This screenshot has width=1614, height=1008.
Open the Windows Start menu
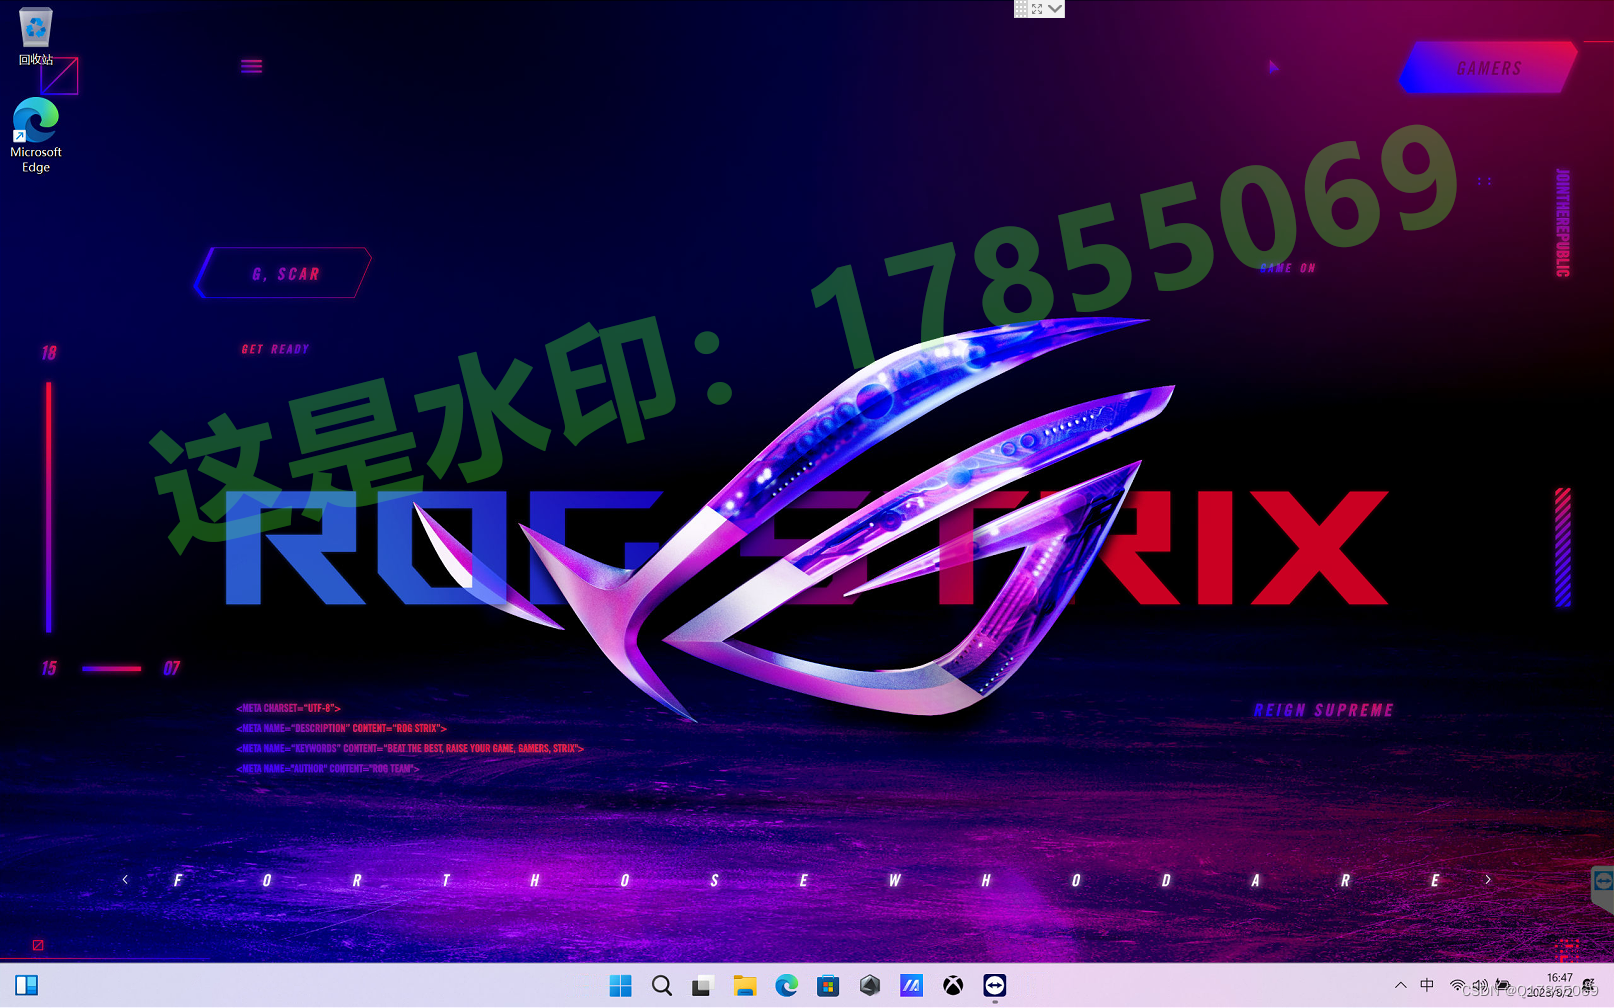click(620, 986)
